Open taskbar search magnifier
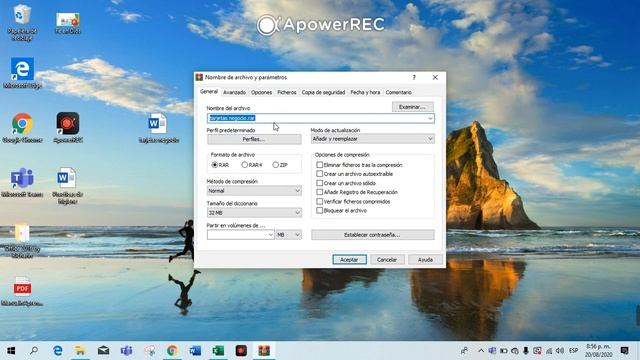Image resolution: width=640 pixels, height=360 pixels. [34, 351]
